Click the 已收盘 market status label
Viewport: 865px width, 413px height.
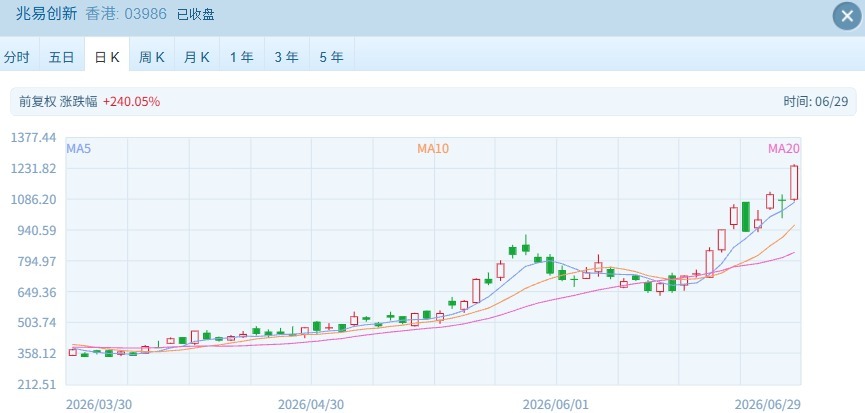pyautogui.click(x=196, y=14)
